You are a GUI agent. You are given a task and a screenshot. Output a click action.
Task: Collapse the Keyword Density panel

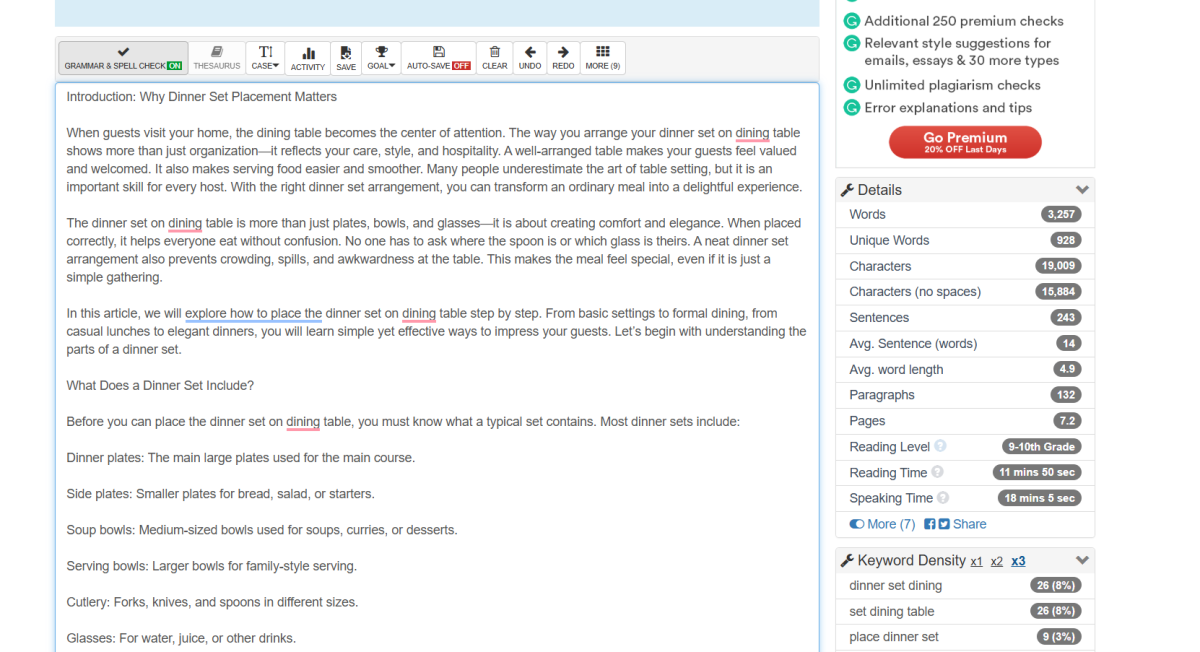(1082, 561)
